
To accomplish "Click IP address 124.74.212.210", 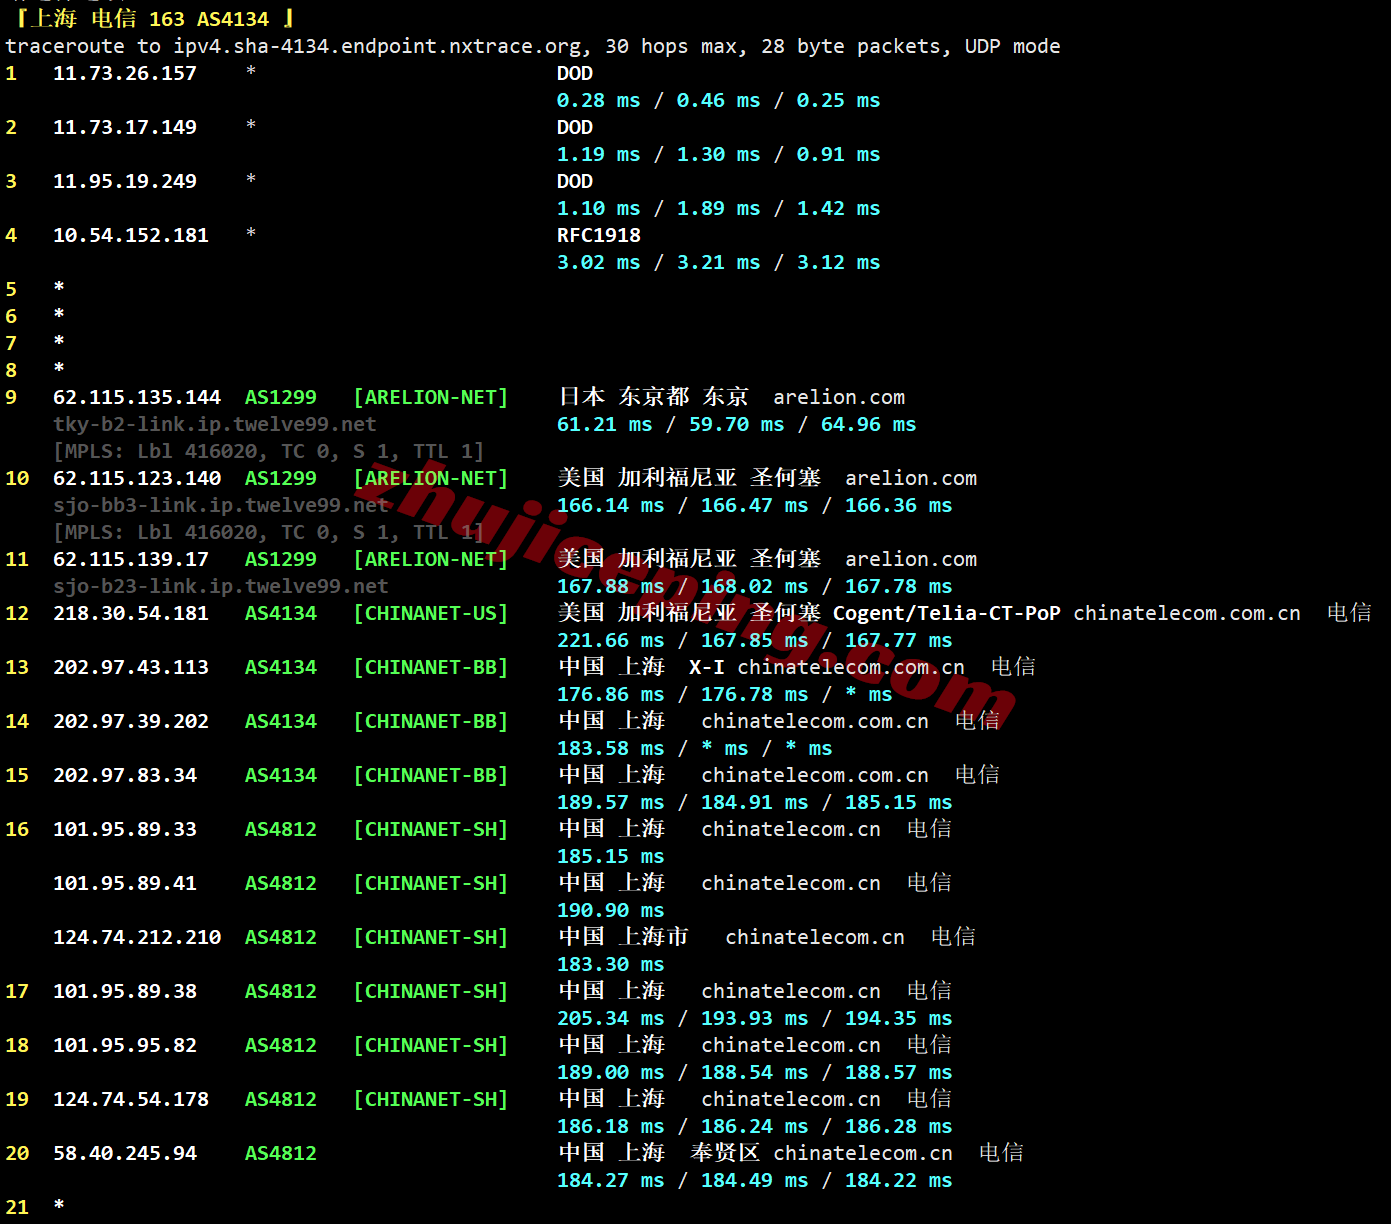I will tap(137, 937).
